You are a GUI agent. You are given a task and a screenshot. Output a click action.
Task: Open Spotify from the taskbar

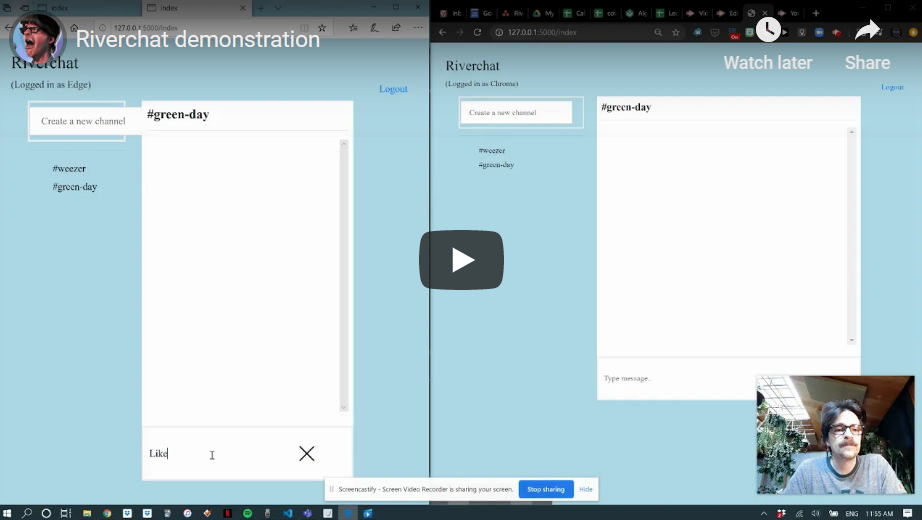click(x=248, y=513)
